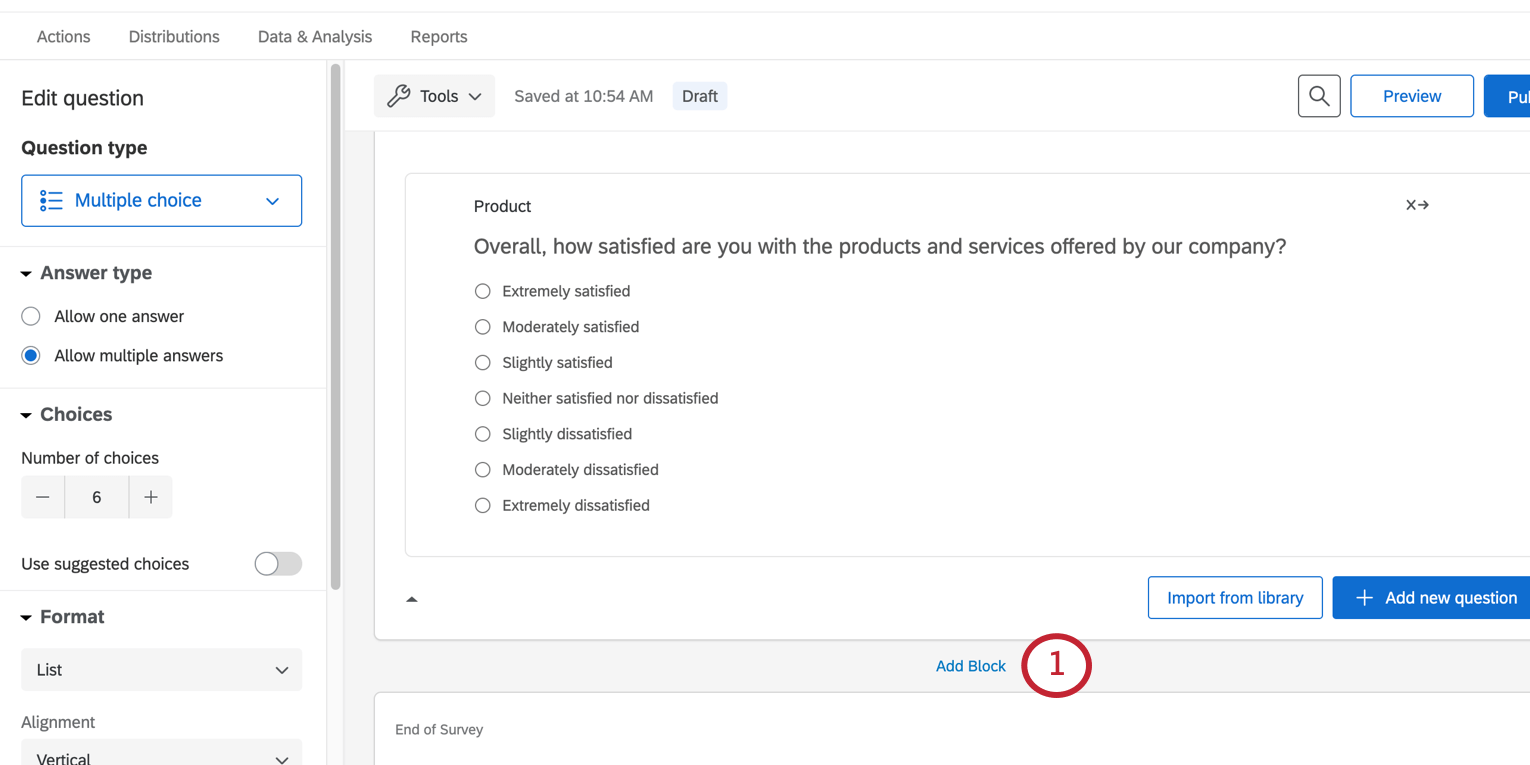
Task: Click the search magnifier icon
Action: [x=1318, y=96]
